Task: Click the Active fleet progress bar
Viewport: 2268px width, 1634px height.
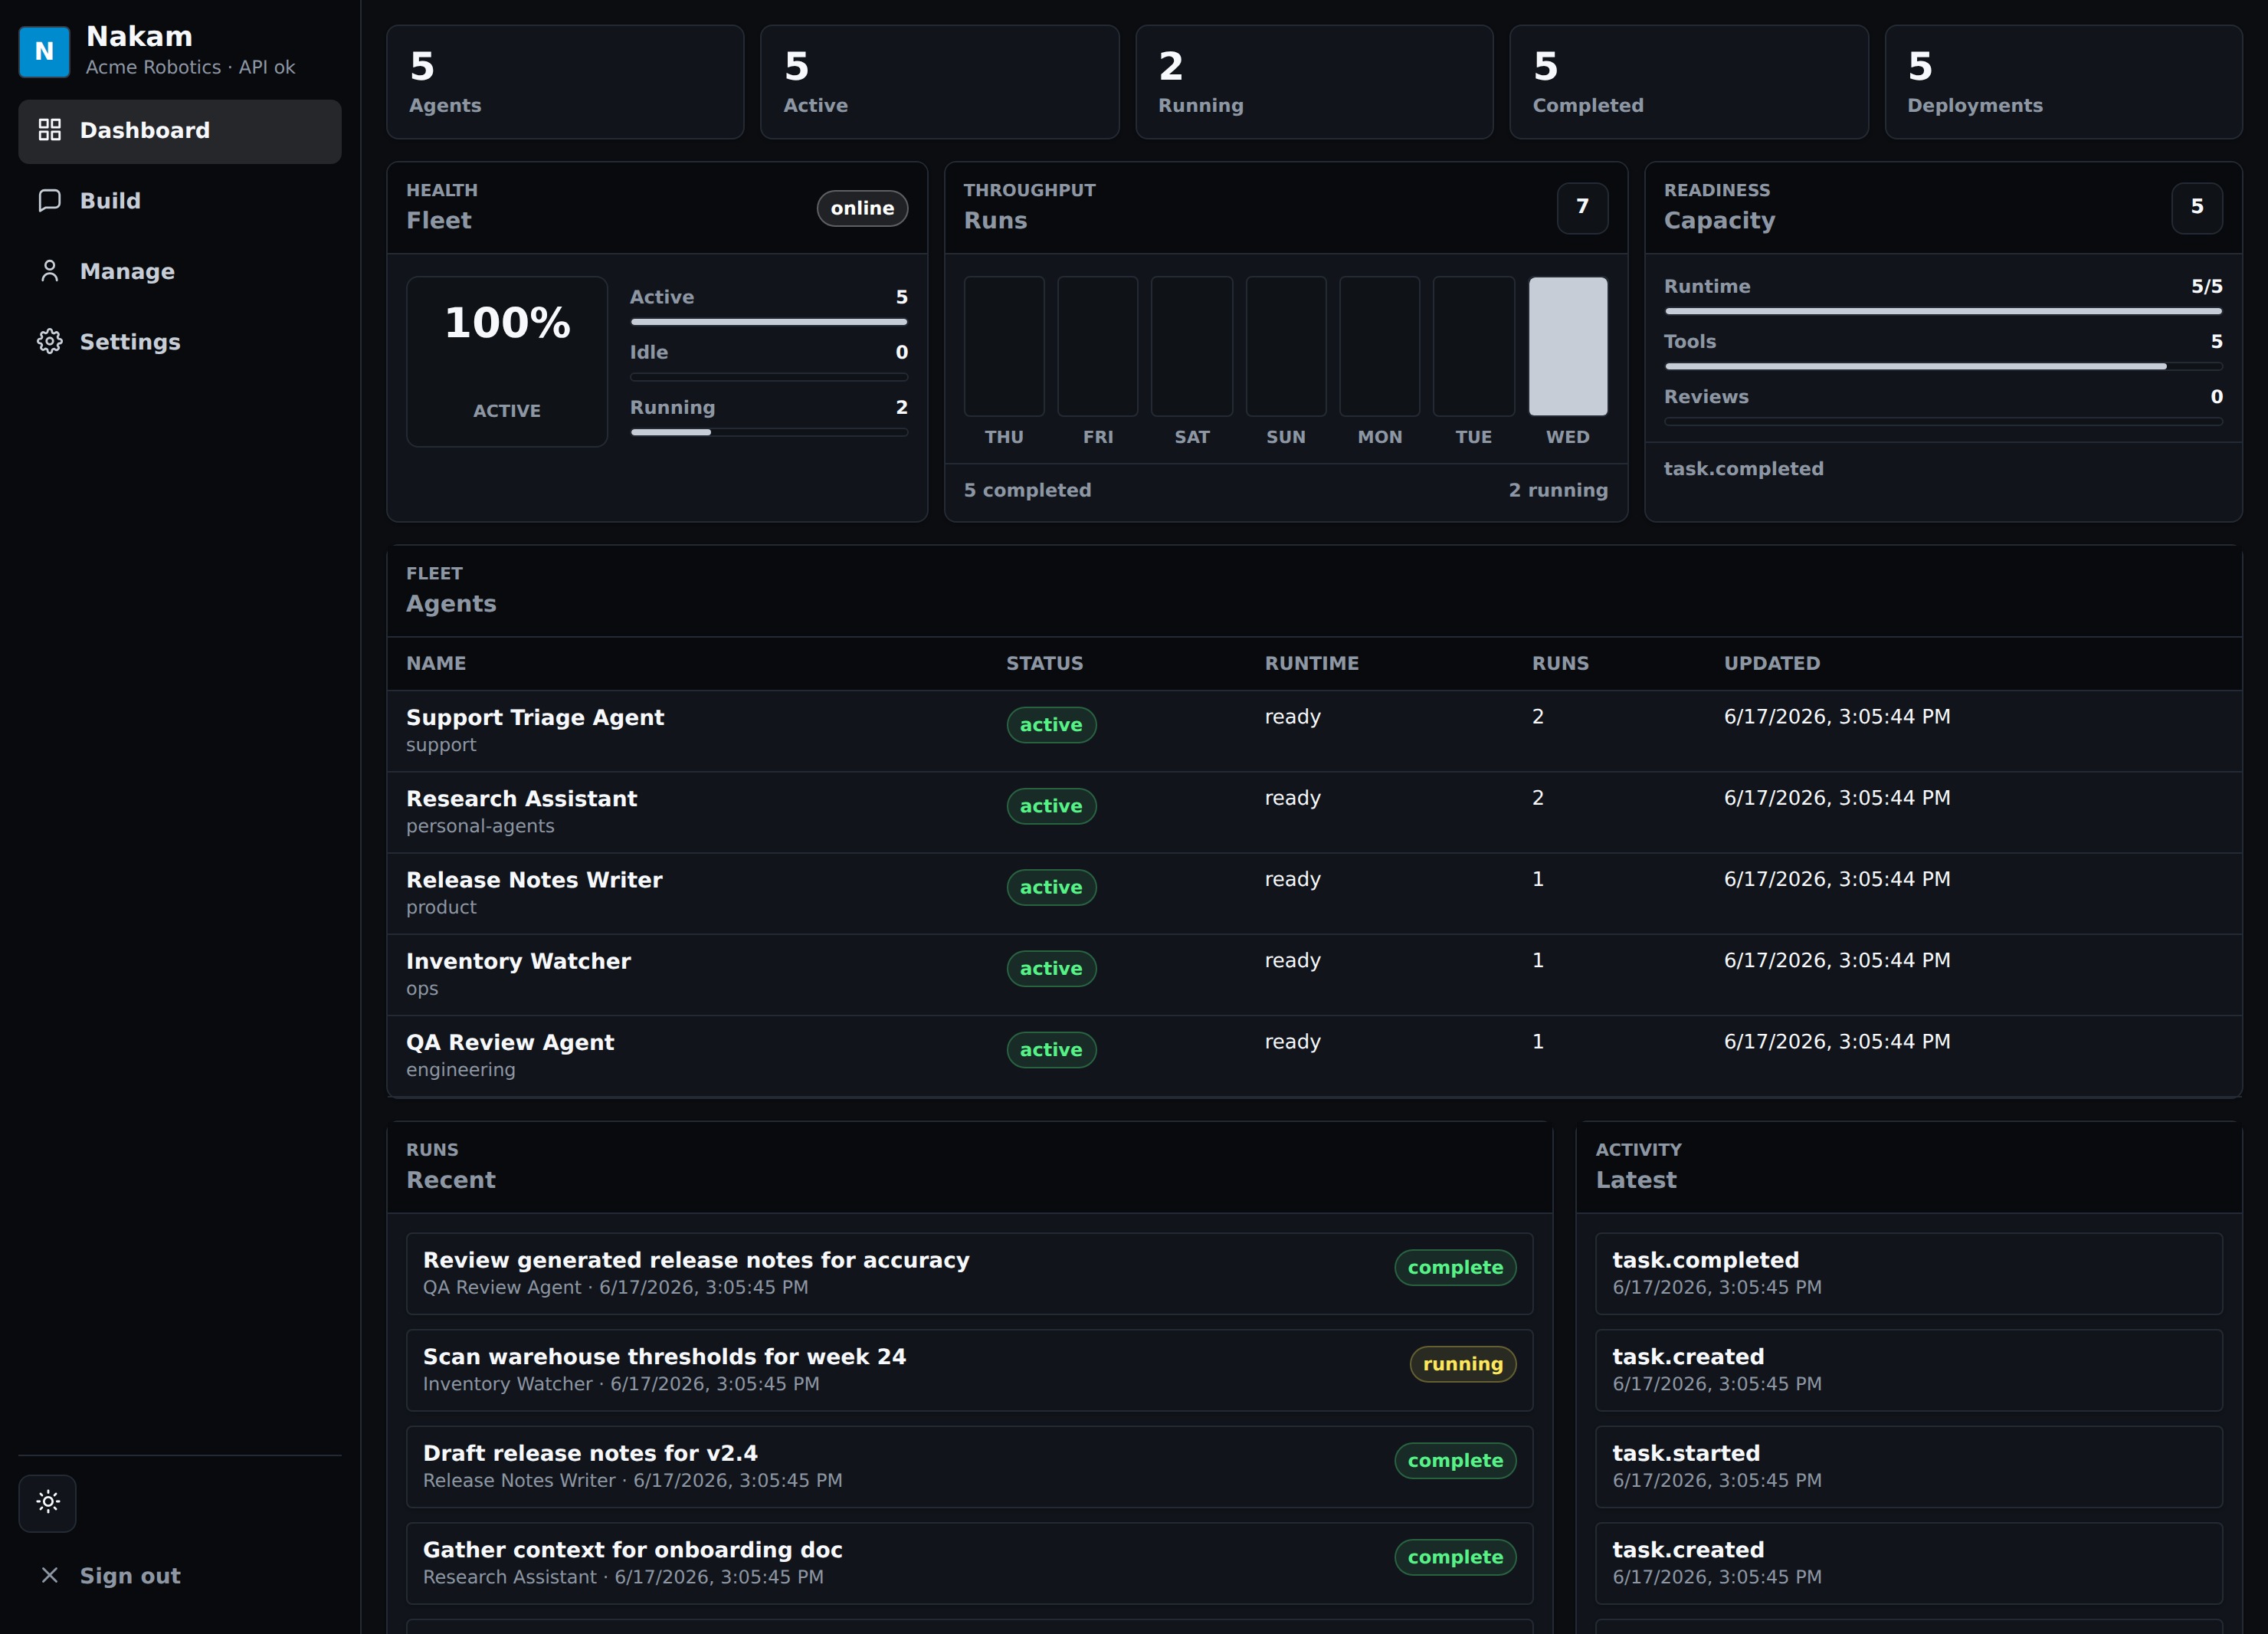Action: [x=769, y=322]
